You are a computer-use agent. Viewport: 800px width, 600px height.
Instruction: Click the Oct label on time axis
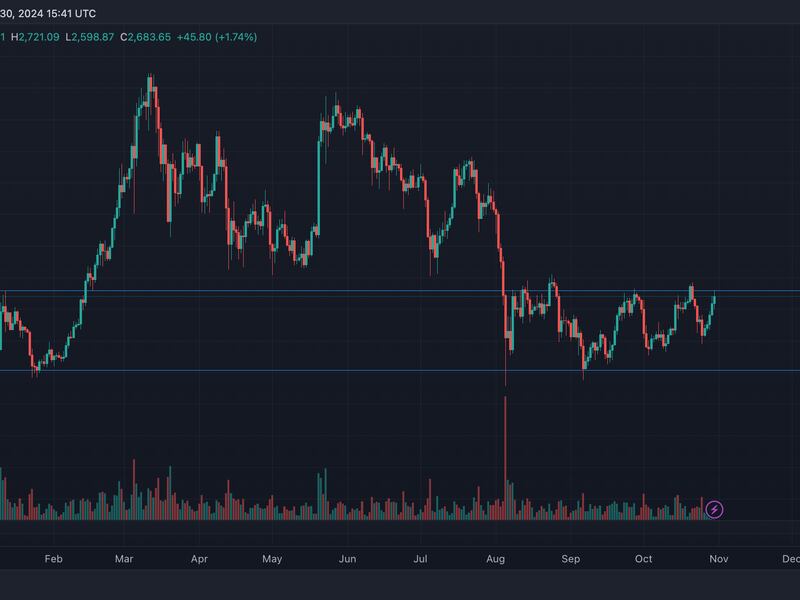[644, 559]
